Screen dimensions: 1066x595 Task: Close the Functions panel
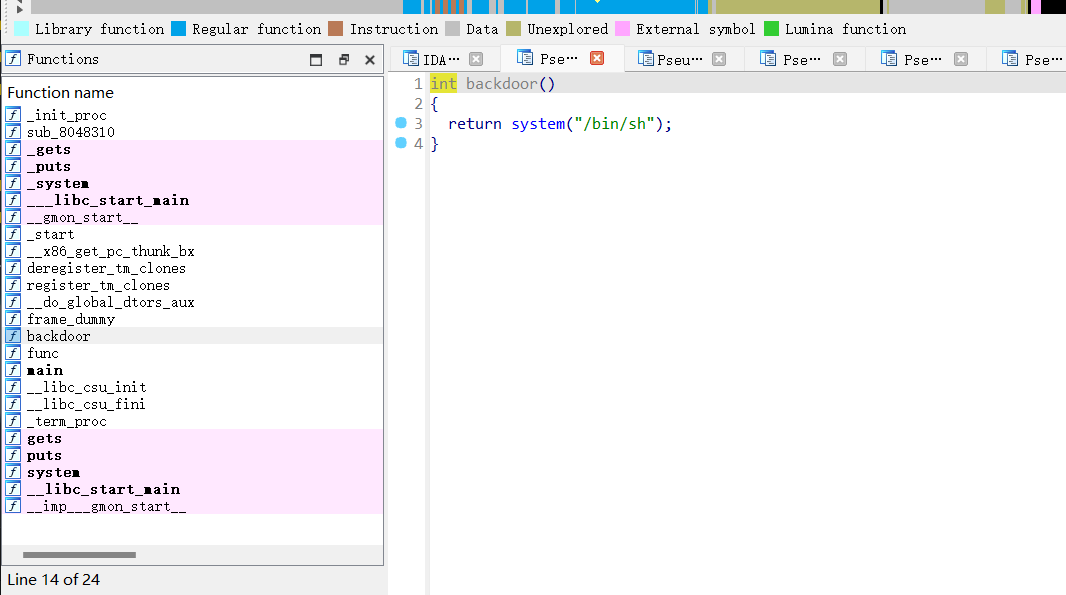click(370, 60)
